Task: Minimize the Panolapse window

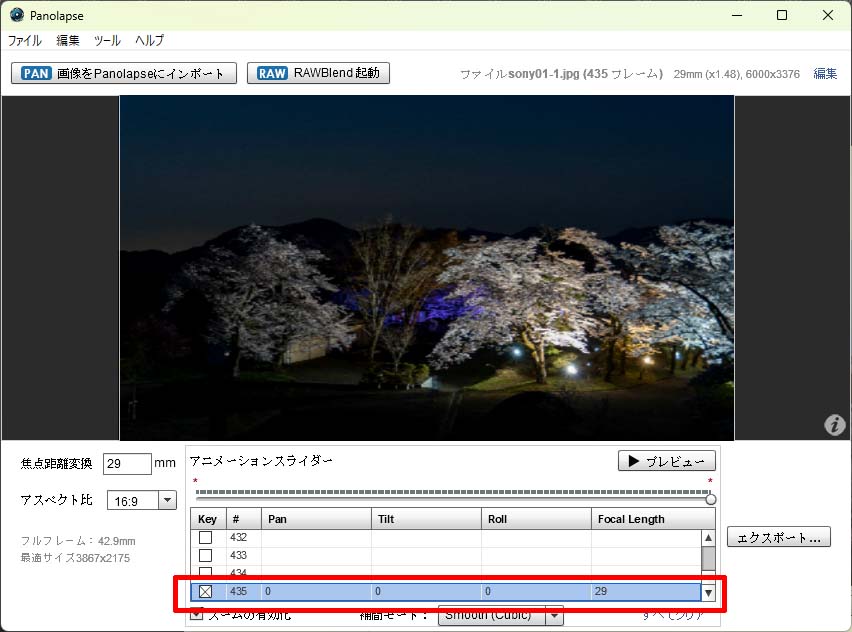Action: pyautogui.click(x=736, y=15)
